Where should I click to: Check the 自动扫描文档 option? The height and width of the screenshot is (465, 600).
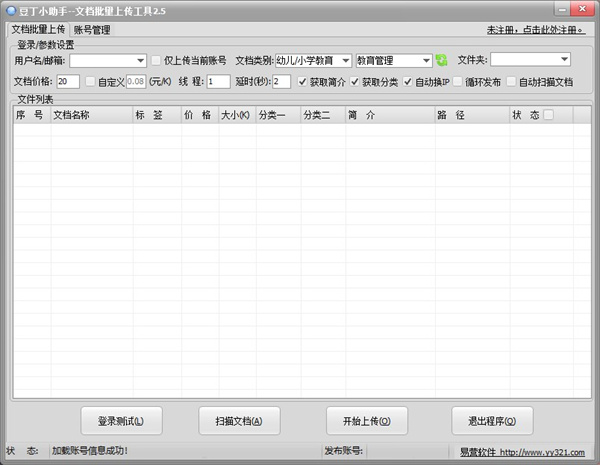tap(512, 82)
